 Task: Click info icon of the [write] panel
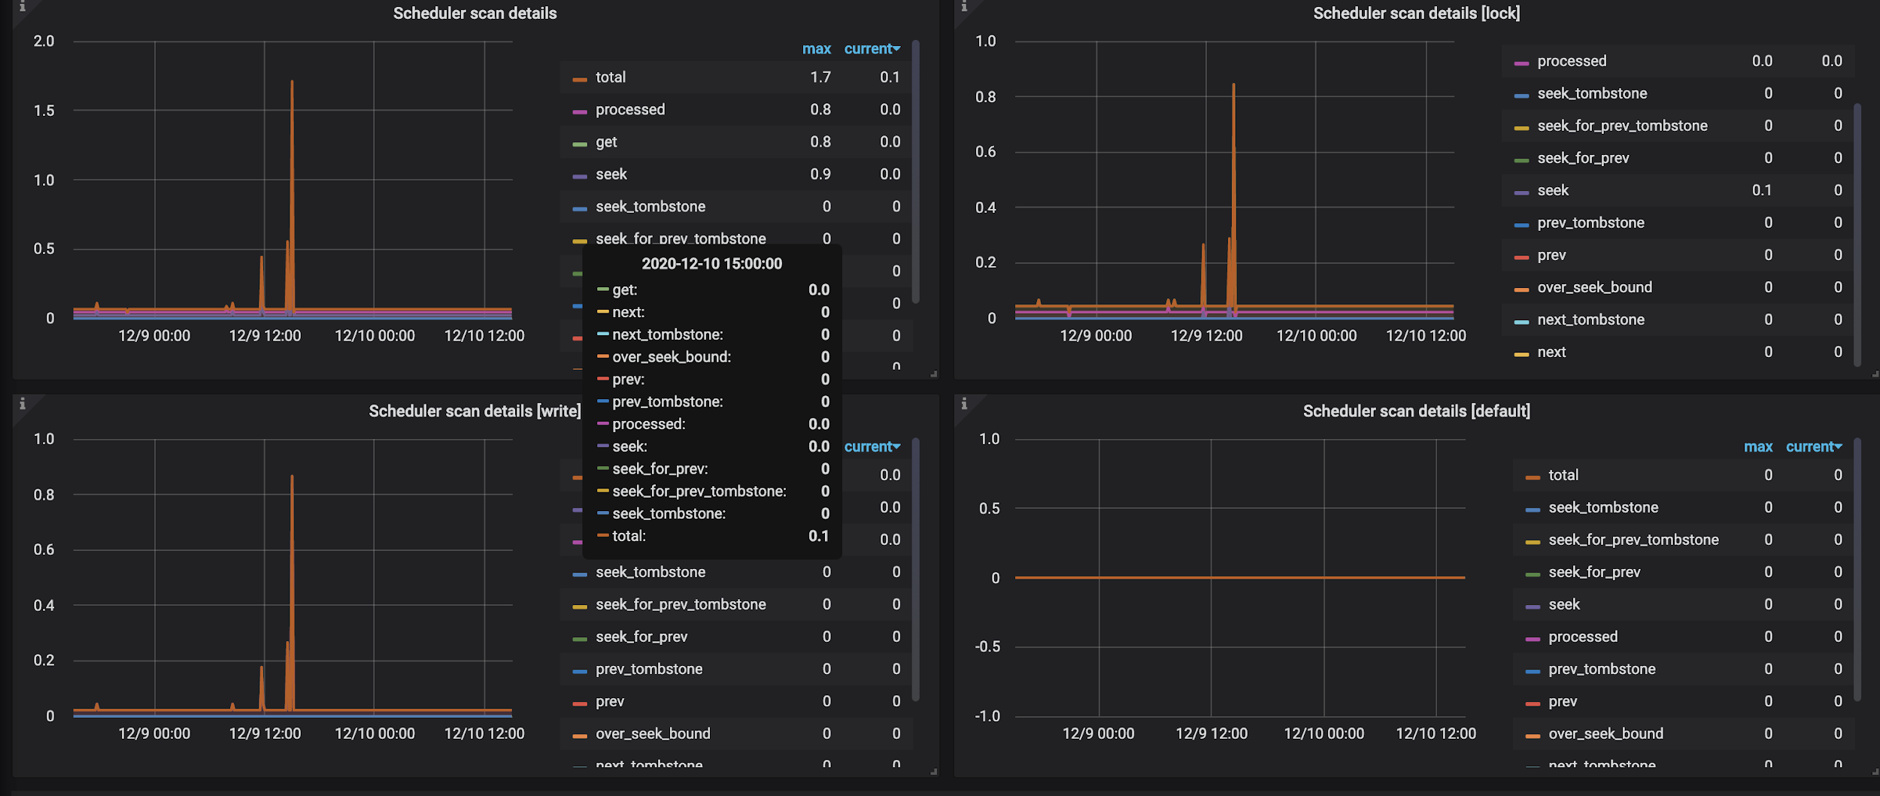(x=22, y=404)
